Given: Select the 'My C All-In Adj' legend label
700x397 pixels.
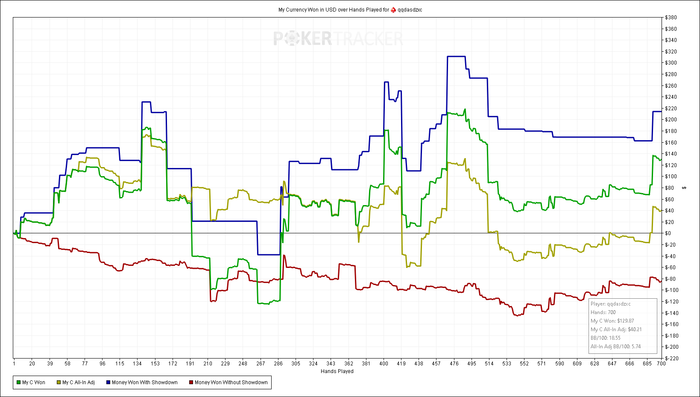Looking at the screenshot, I should pyautogui.click(x=79, y=382).
